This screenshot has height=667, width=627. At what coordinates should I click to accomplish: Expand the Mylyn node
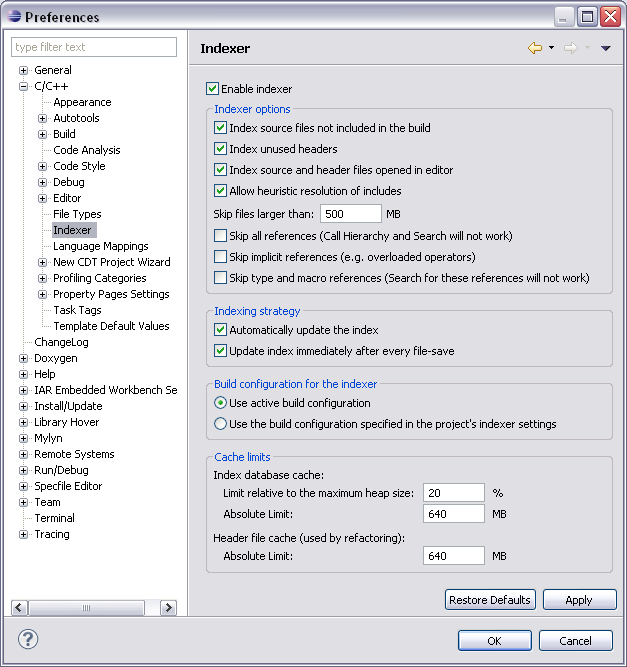(x=23, y=439)
